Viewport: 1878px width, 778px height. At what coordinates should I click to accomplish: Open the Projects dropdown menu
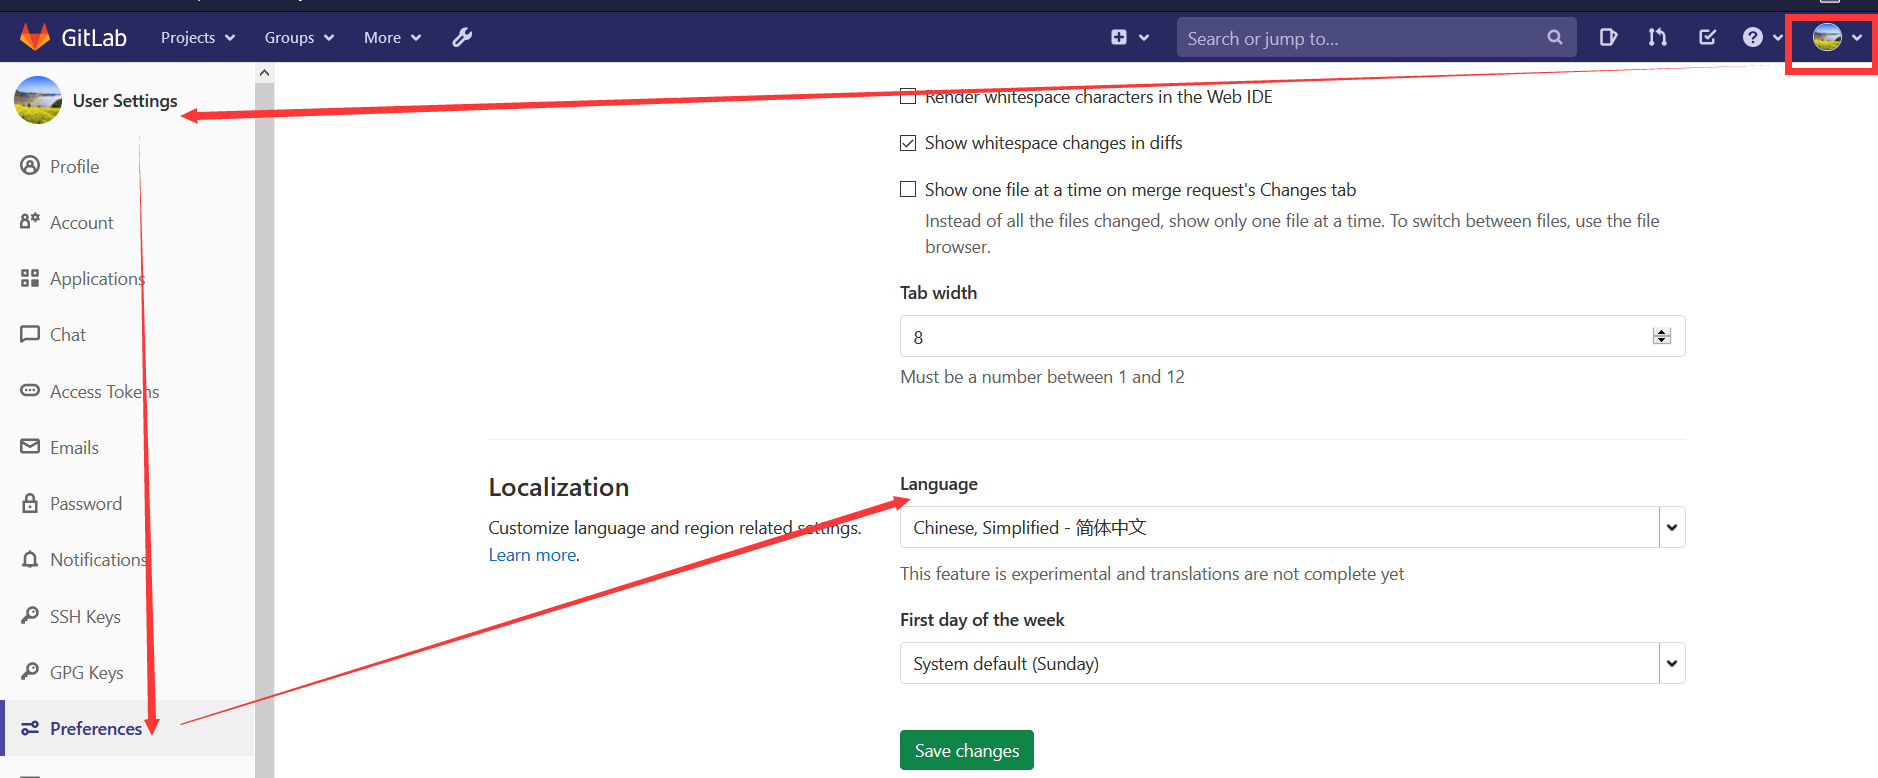198,37
